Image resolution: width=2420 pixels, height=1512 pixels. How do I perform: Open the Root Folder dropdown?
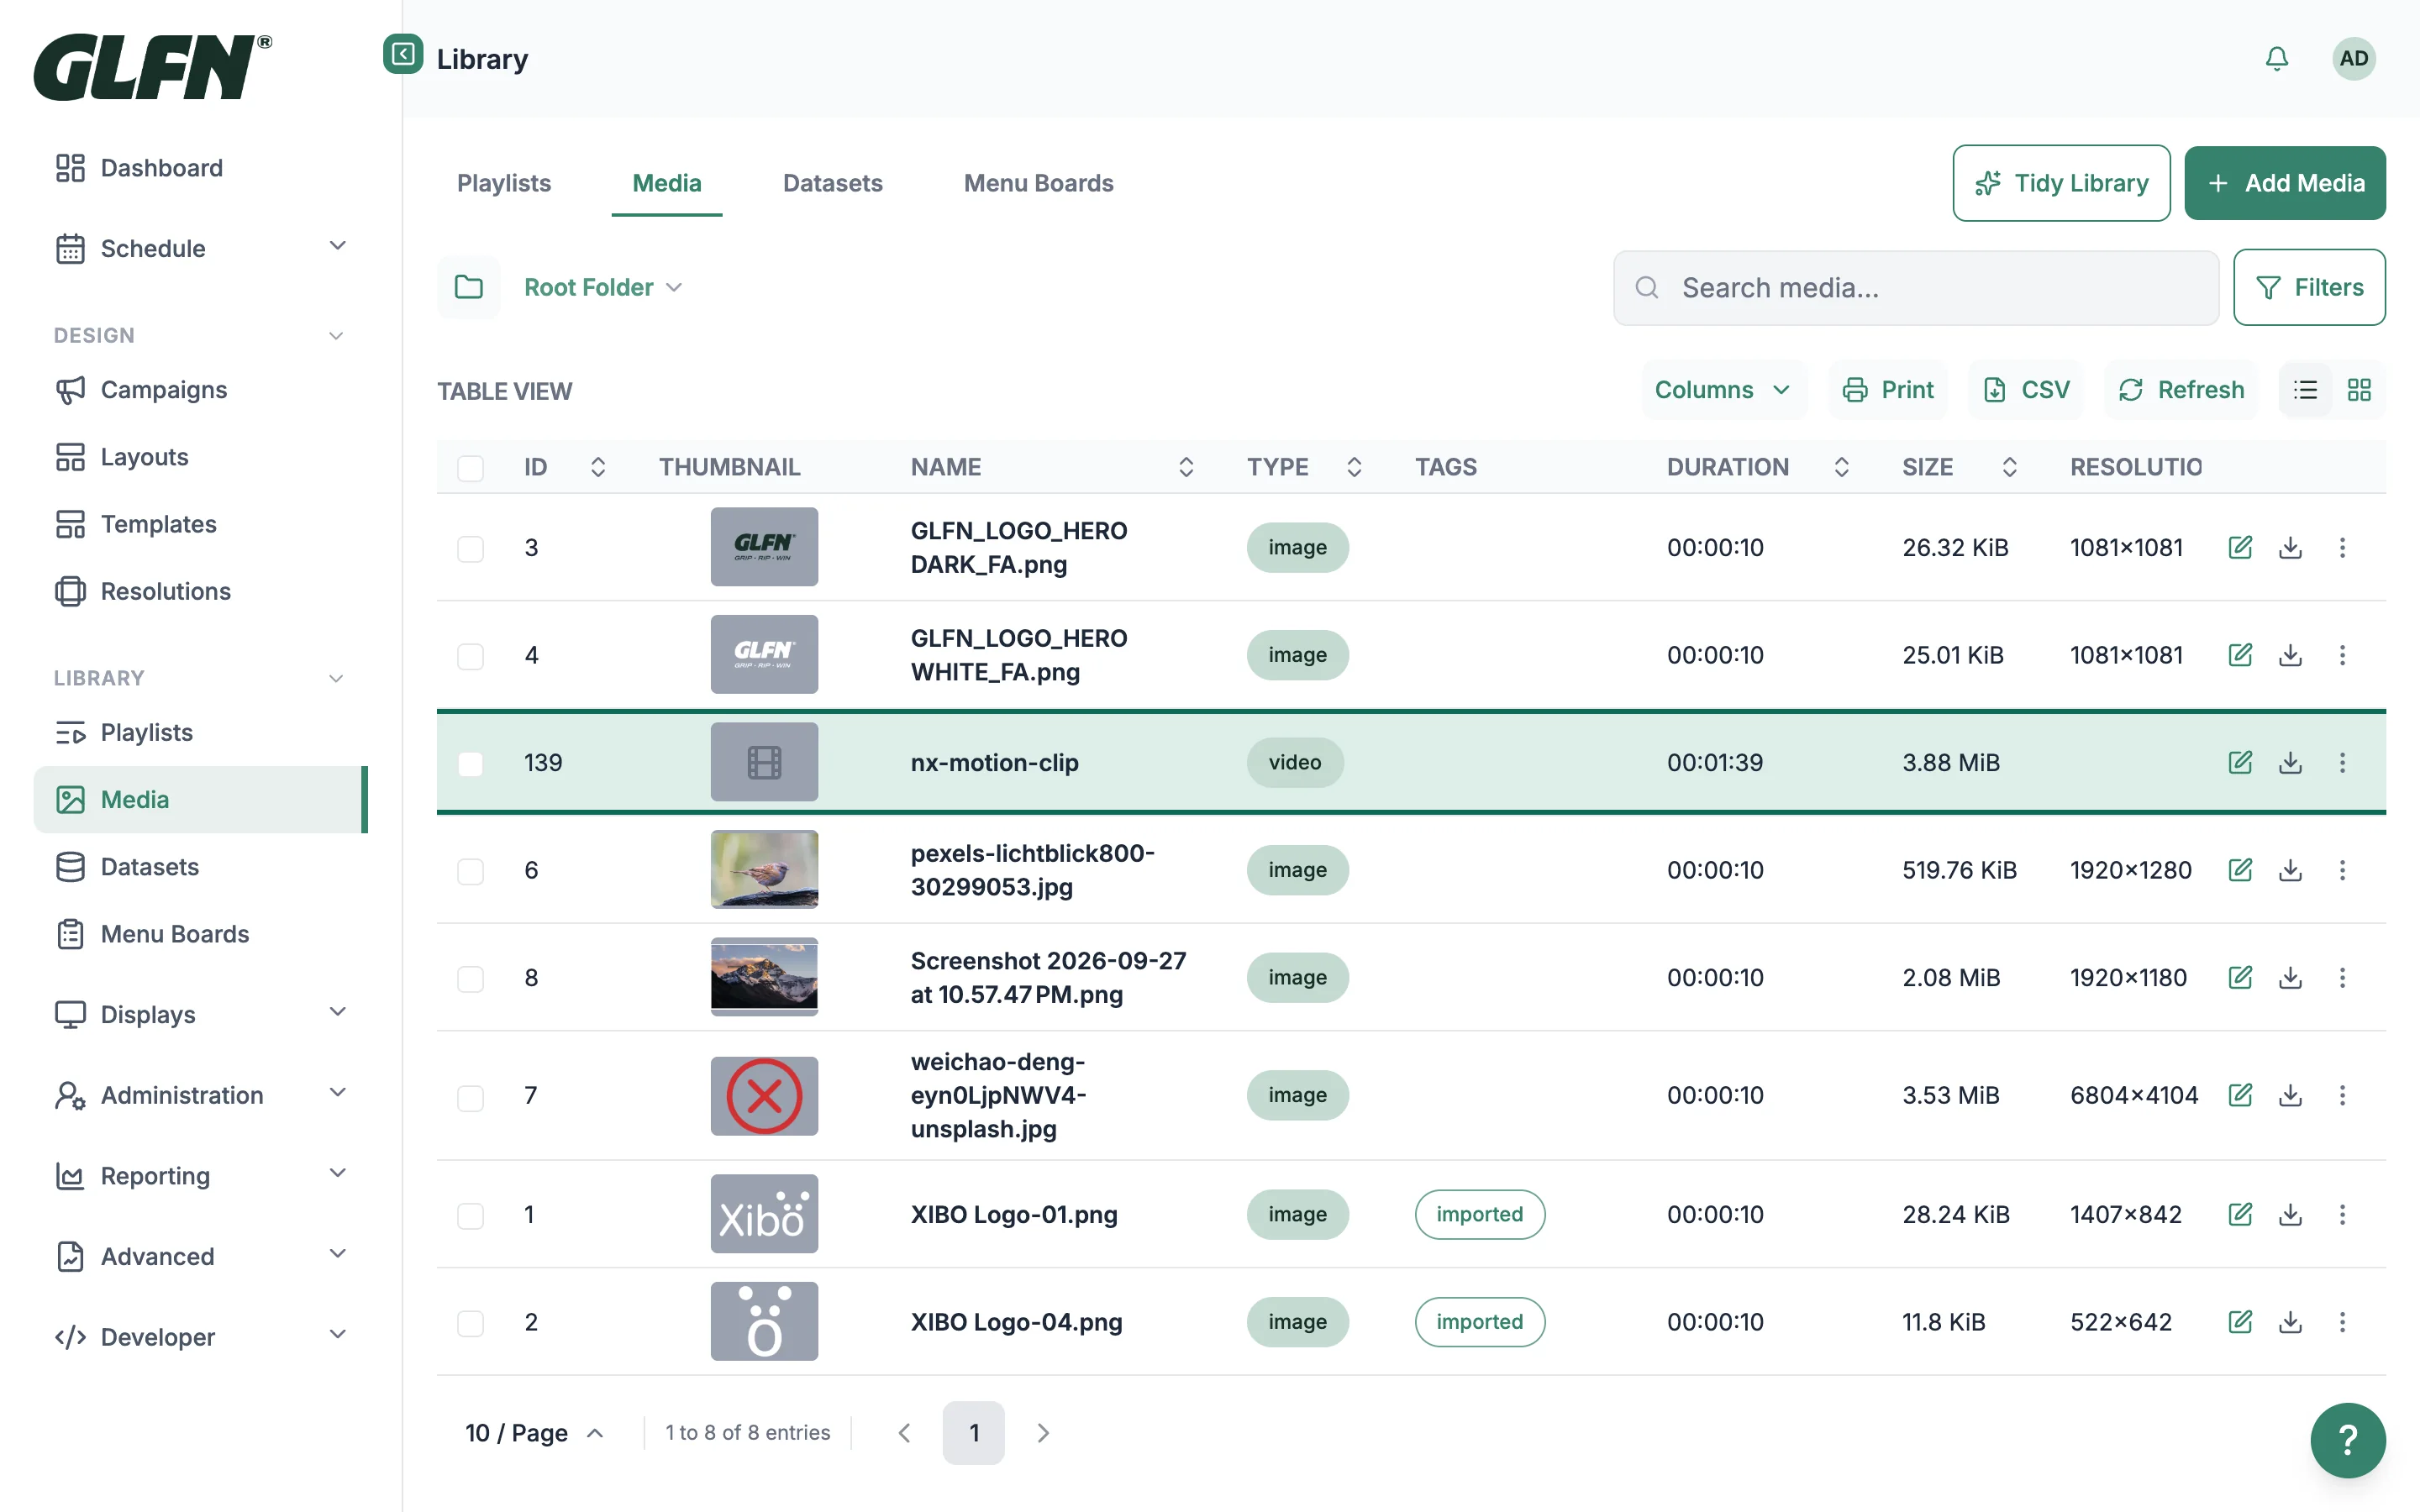coord(603,287)
